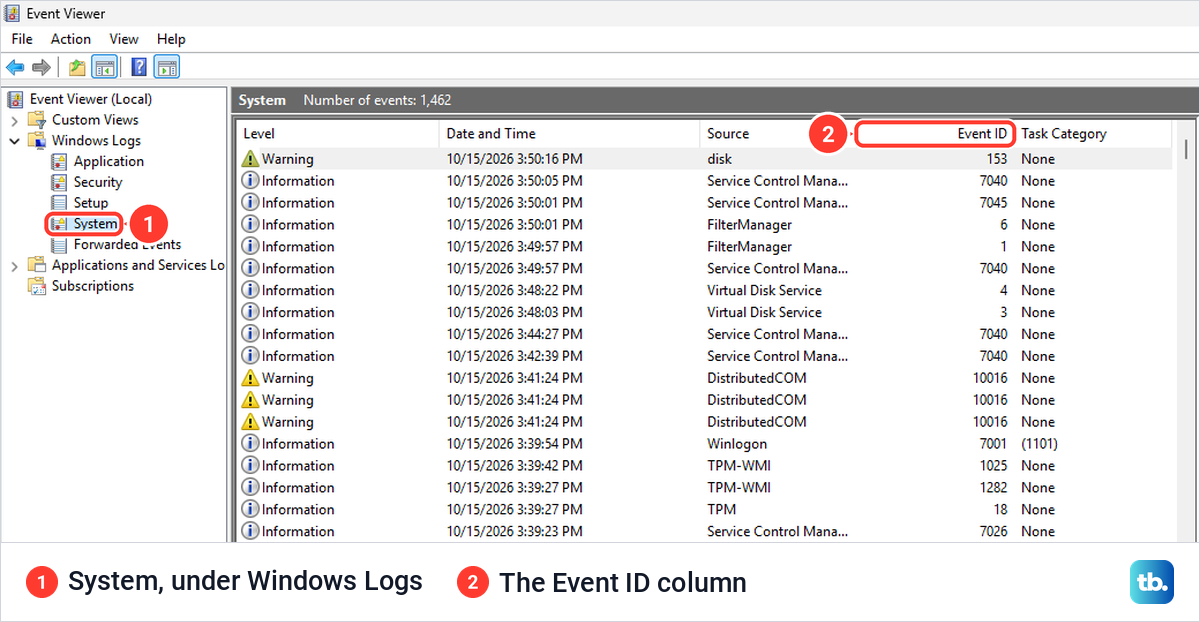Screen dimensions: 1200x622
Task: Click the Applications and Services Logs folder icon
Action: coord(36,265)
